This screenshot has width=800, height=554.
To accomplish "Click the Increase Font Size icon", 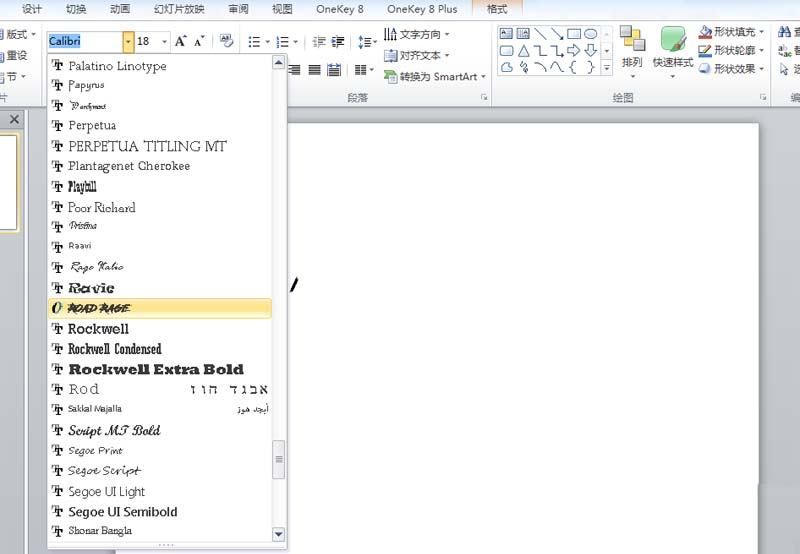I will coord(181,41).
